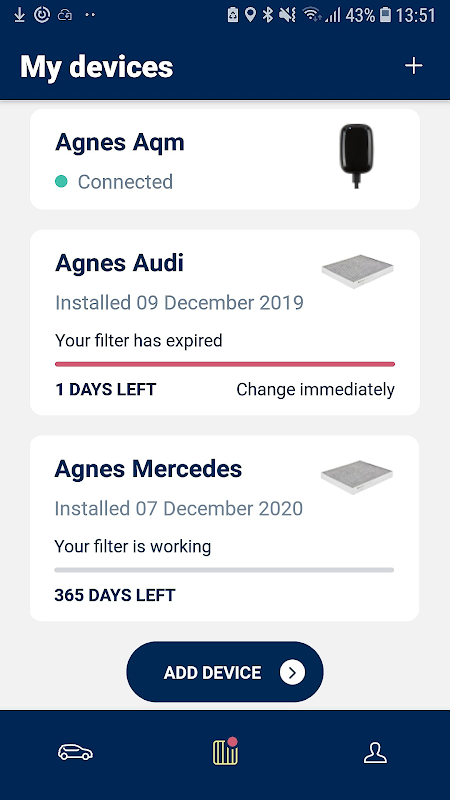
Task: Open the filter devices tab icon
Action: tap(226, 751)
